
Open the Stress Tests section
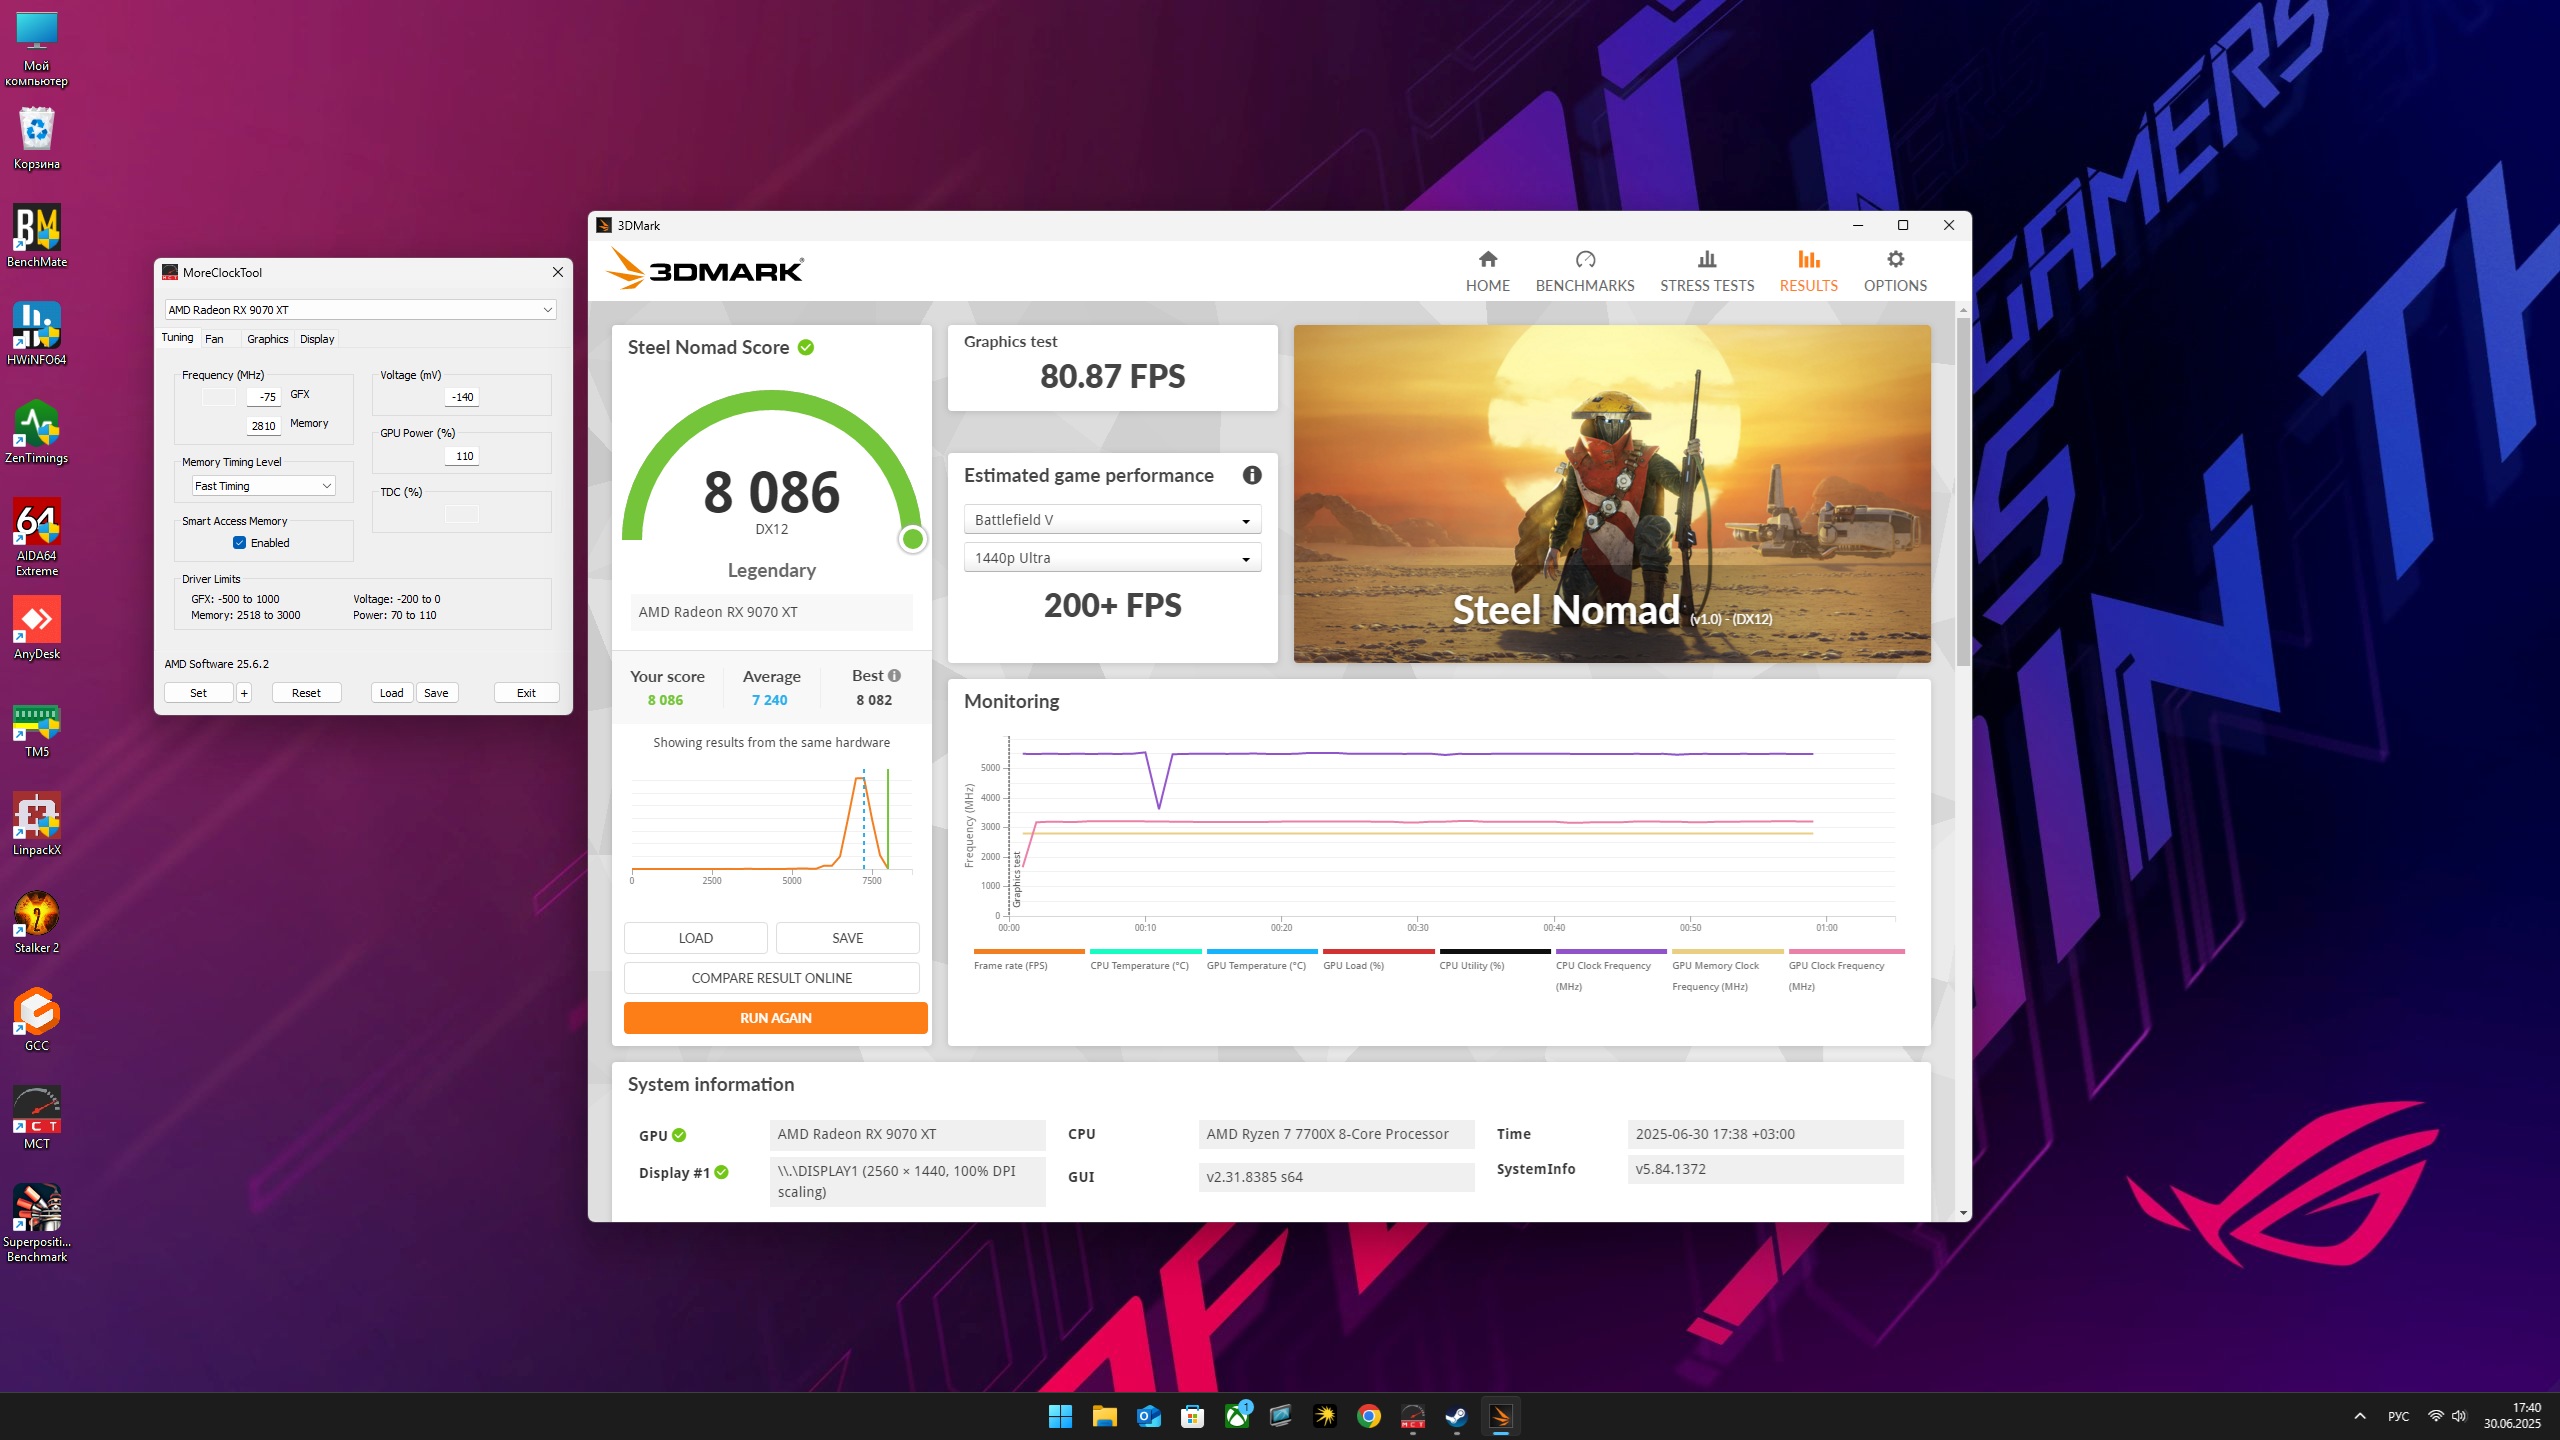tap(1706, 271)
